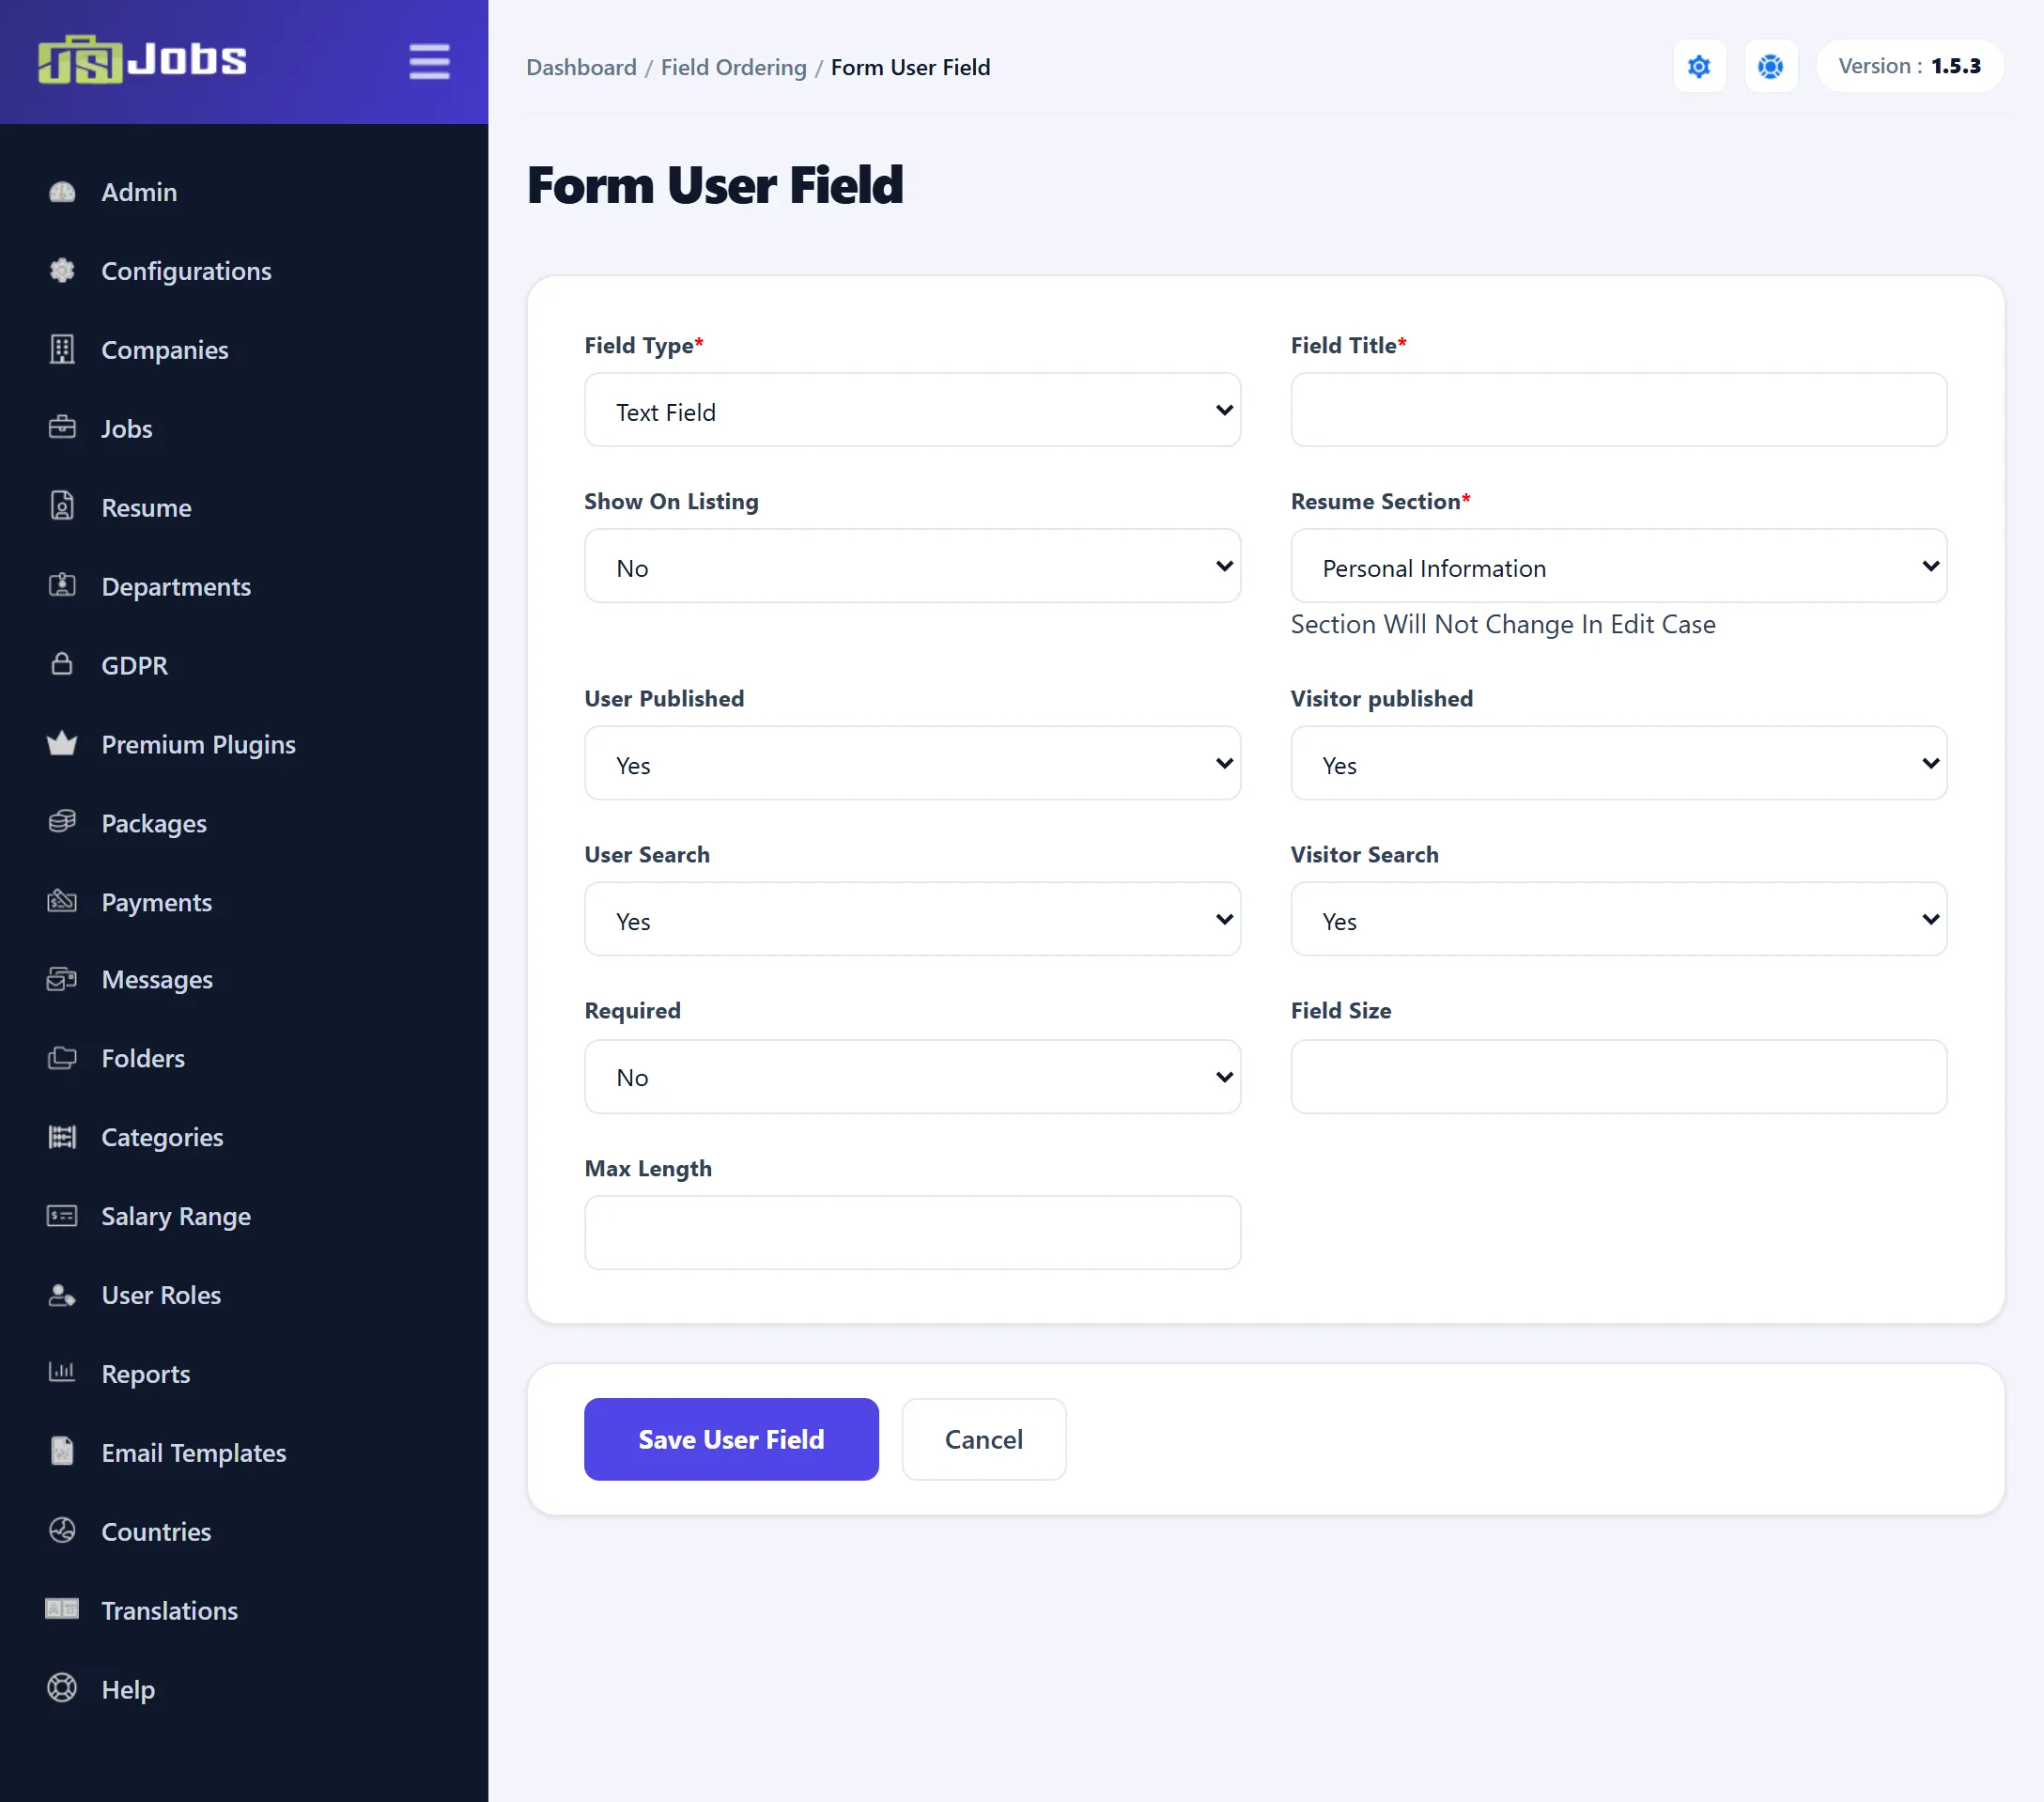The width and height of the screenshot is (2044, 1802).
Task: Click the GDPR lock icon
Action: click(62, 665)
